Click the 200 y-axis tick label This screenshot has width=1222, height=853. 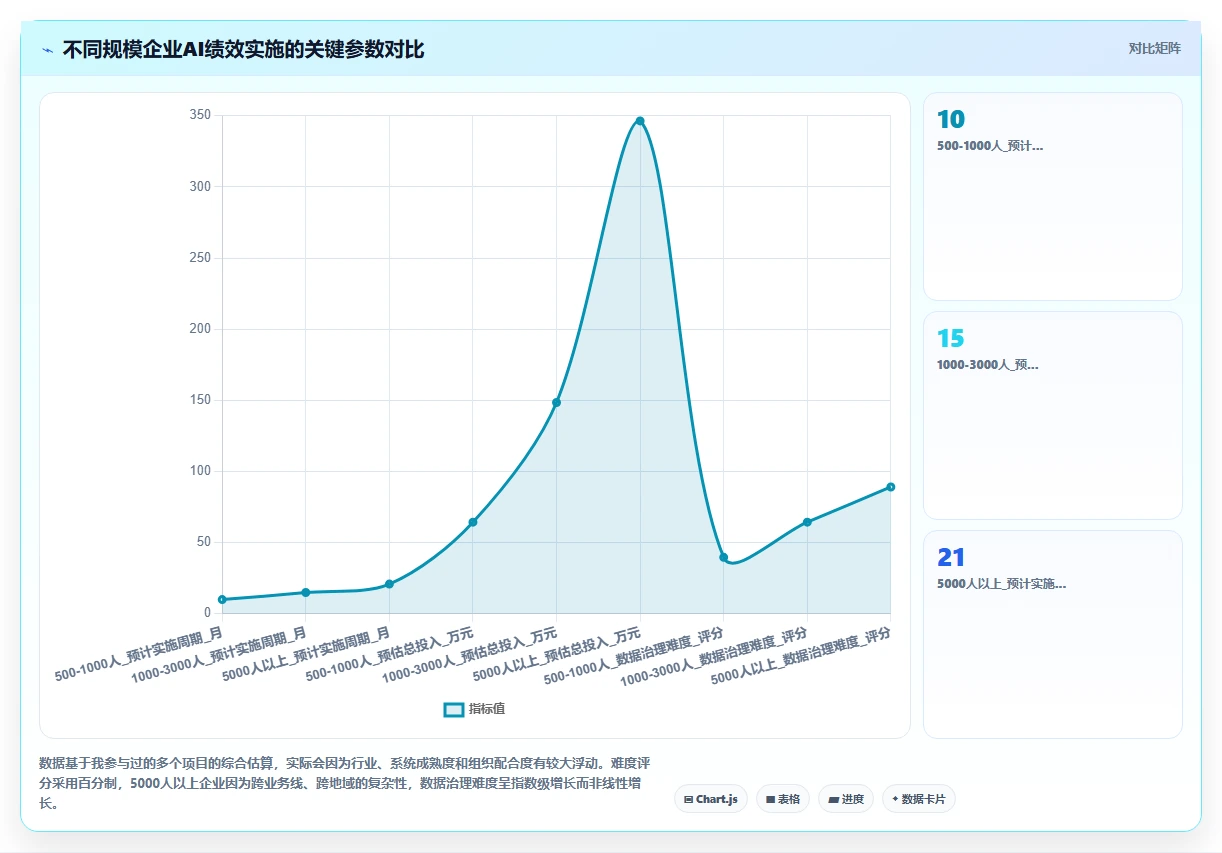200,329
